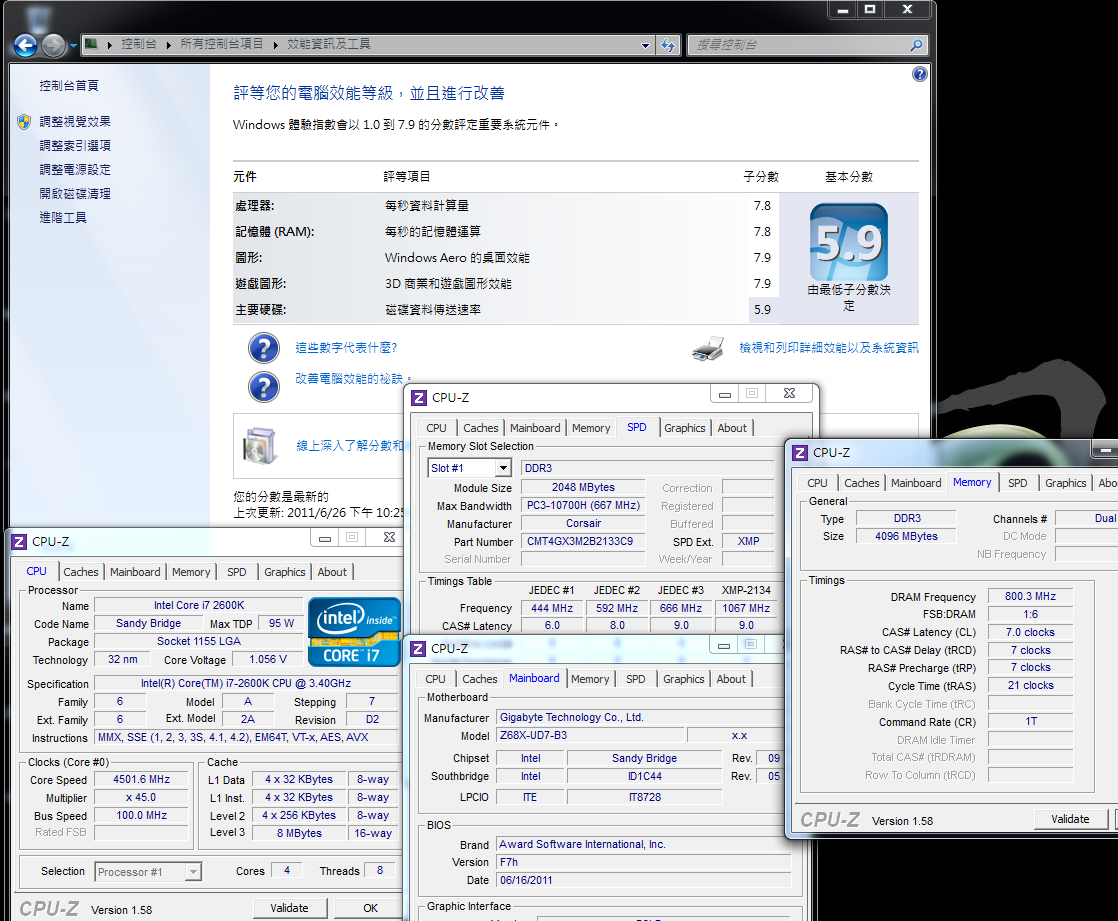Go to 控制台首頁 in the sidebar
1118x921 pixels.
tap(69, 86)
